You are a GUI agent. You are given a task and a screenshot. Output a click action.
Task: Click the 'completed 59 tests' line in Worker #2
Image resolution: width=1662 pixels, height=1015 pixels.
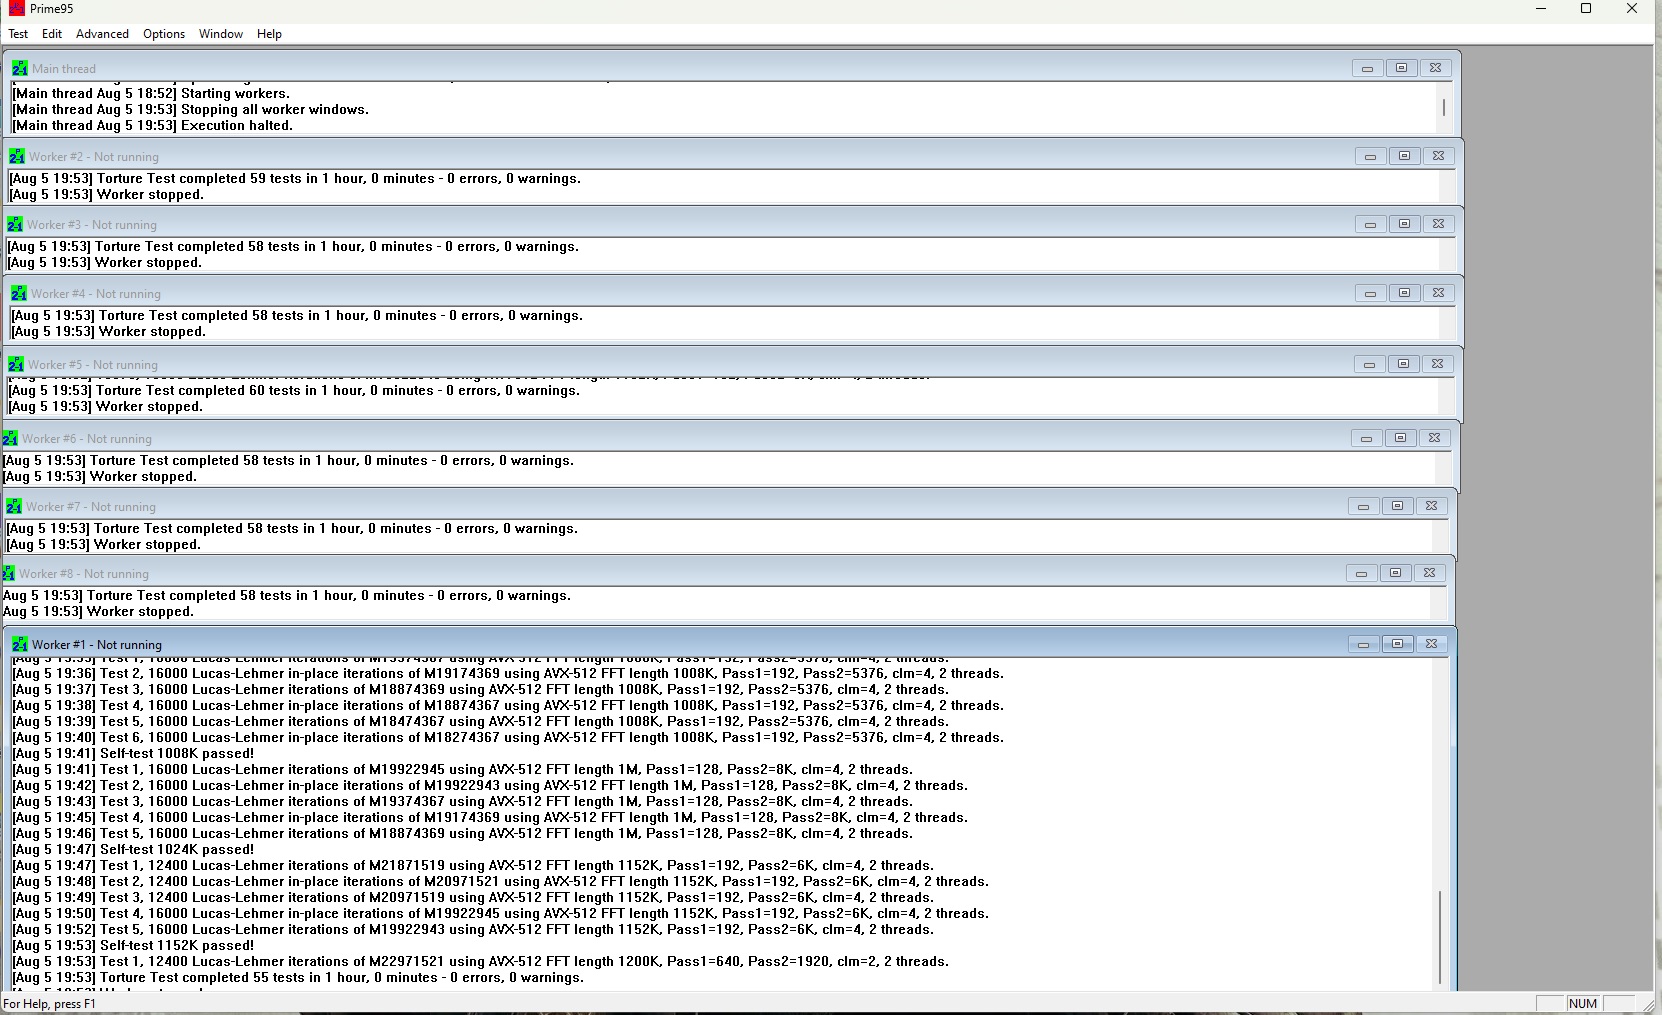(295, 178)
